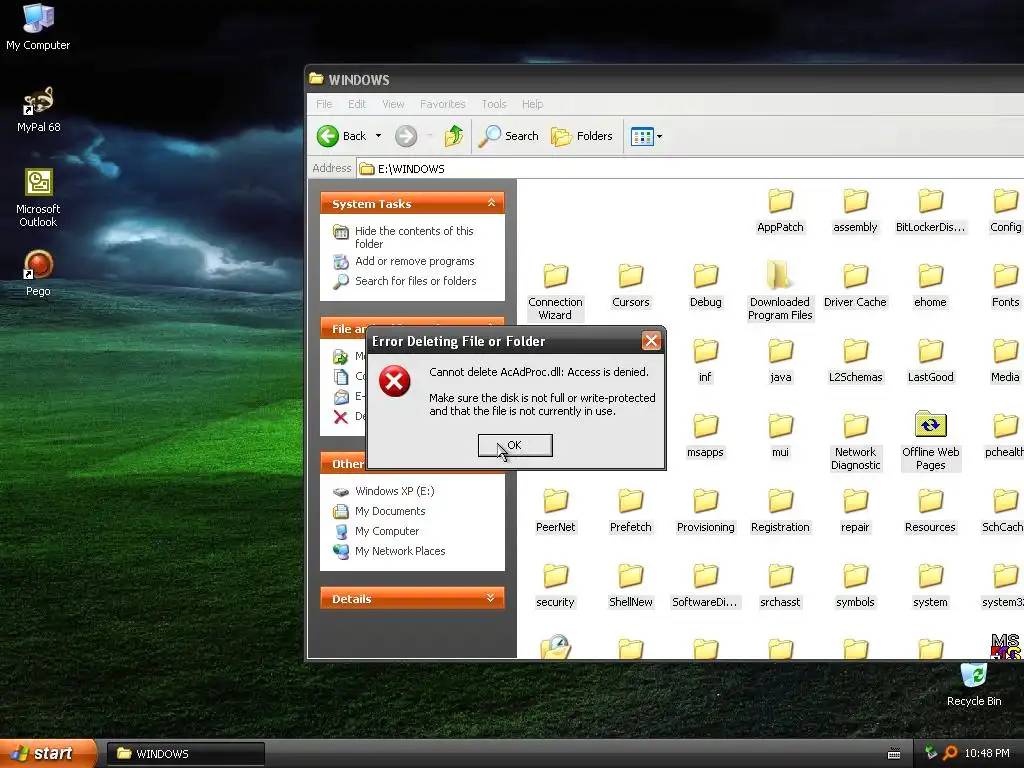The image size is (1024, 768).
Task: Open Windows XP (E:) in Other Places
Action: (x=394, y=491)
